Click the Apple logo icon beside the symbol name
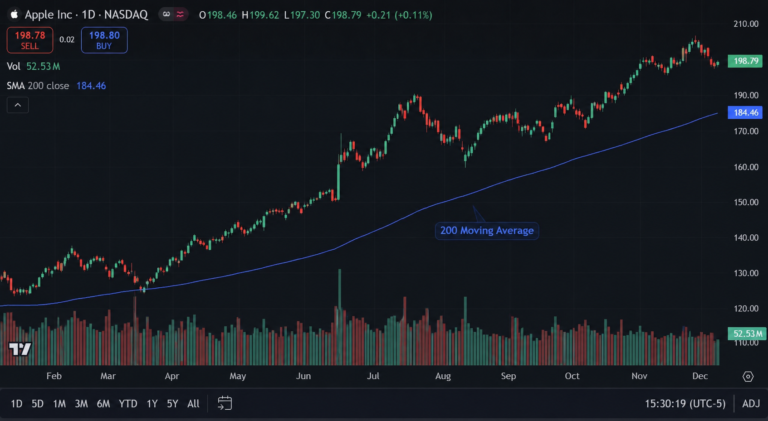Image resolution: width=768 pixels, height=421 pixels. coord(14,15)
